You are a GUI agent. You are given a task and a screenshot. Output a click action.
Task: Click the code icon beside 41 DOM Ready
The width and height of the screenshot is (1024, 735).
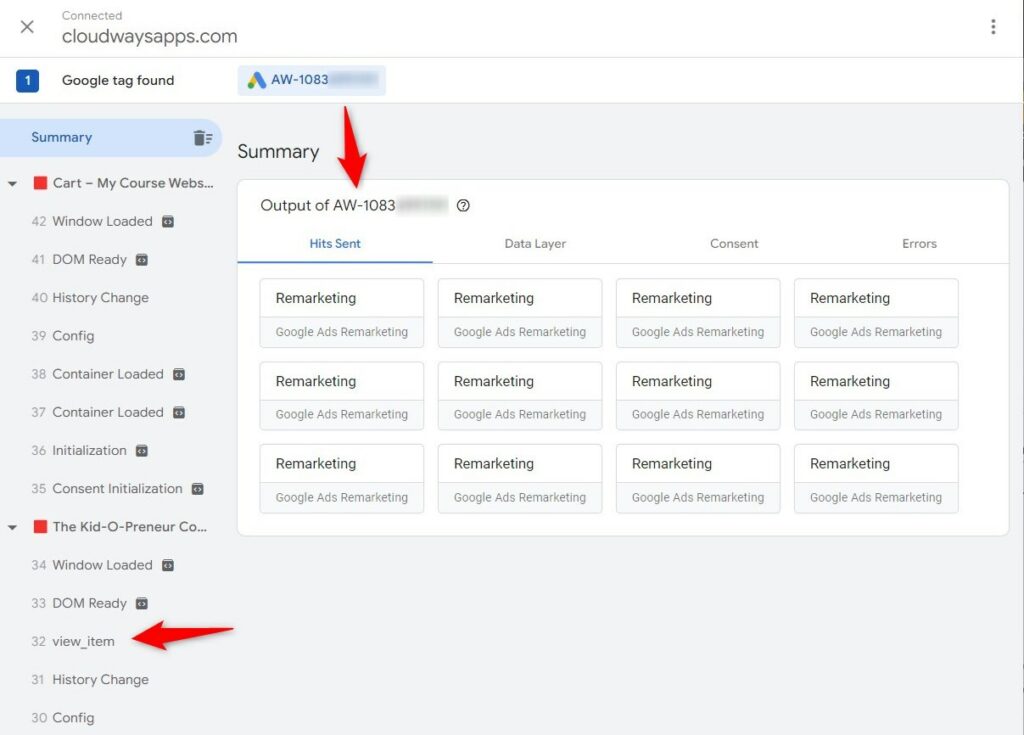coord(142,260)
